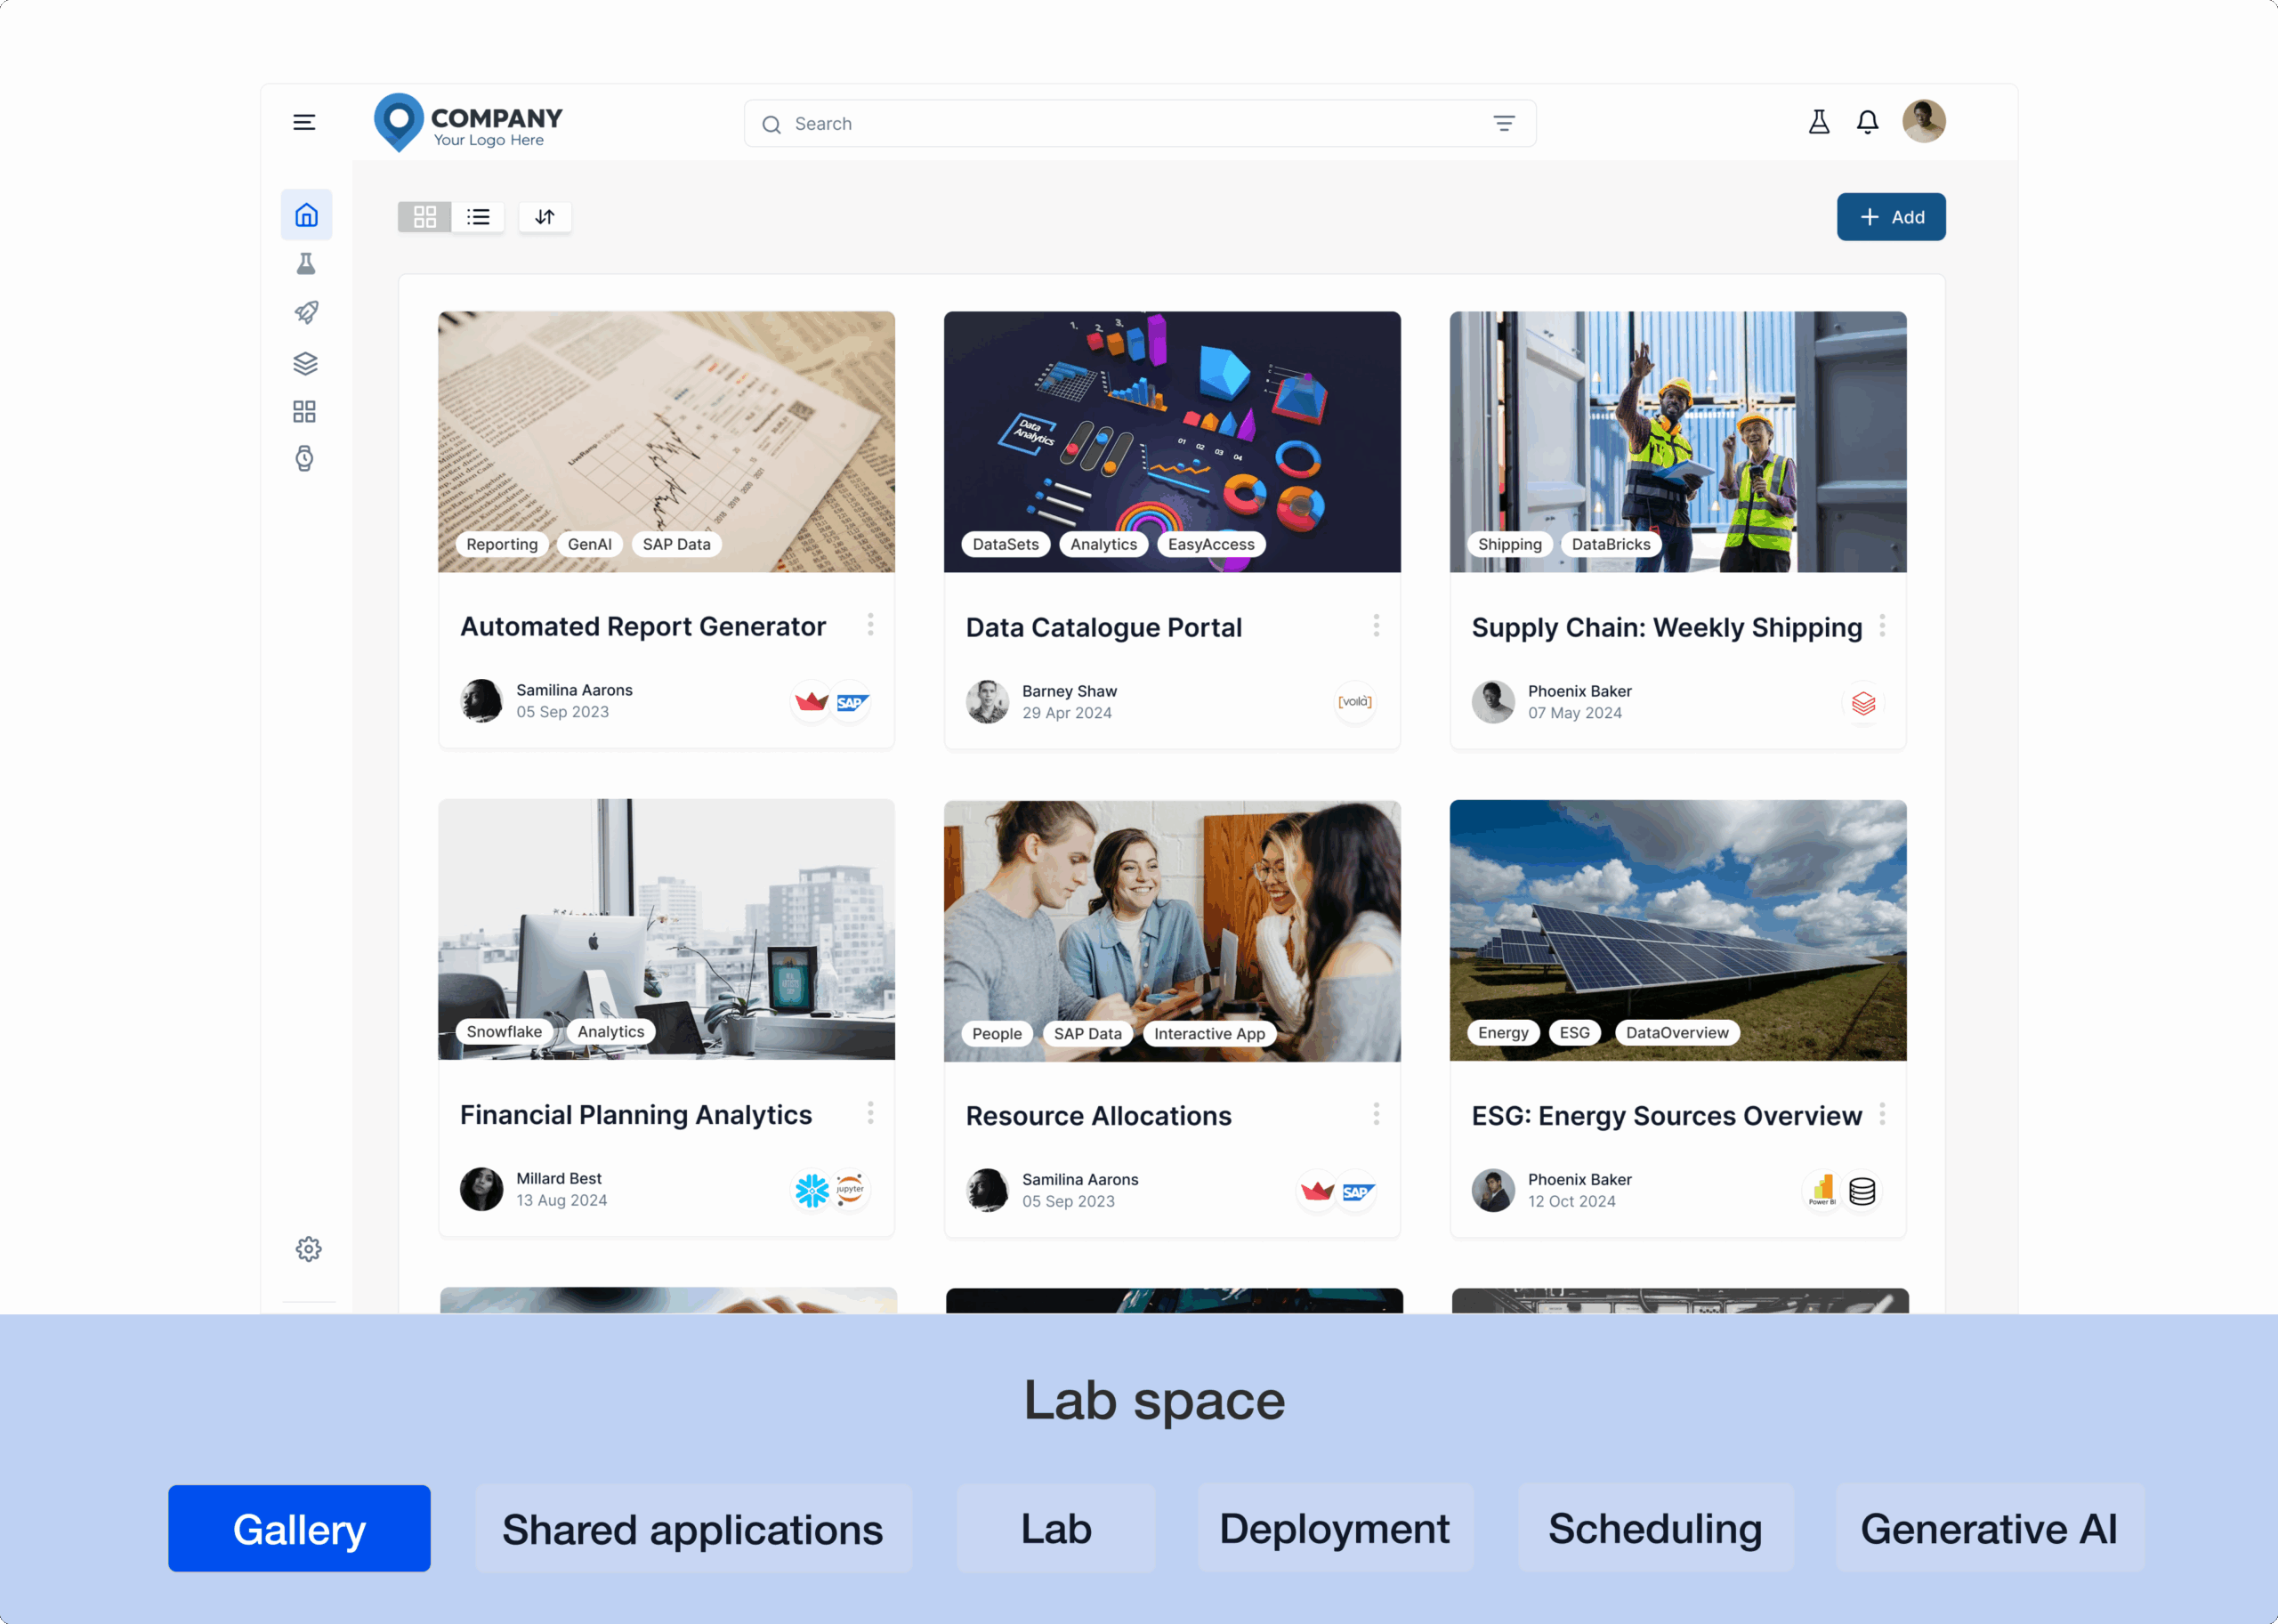Screen dimensions: 2278x1624
Task: Select the Scheduling tab
Action: tap(1655, 1528)
